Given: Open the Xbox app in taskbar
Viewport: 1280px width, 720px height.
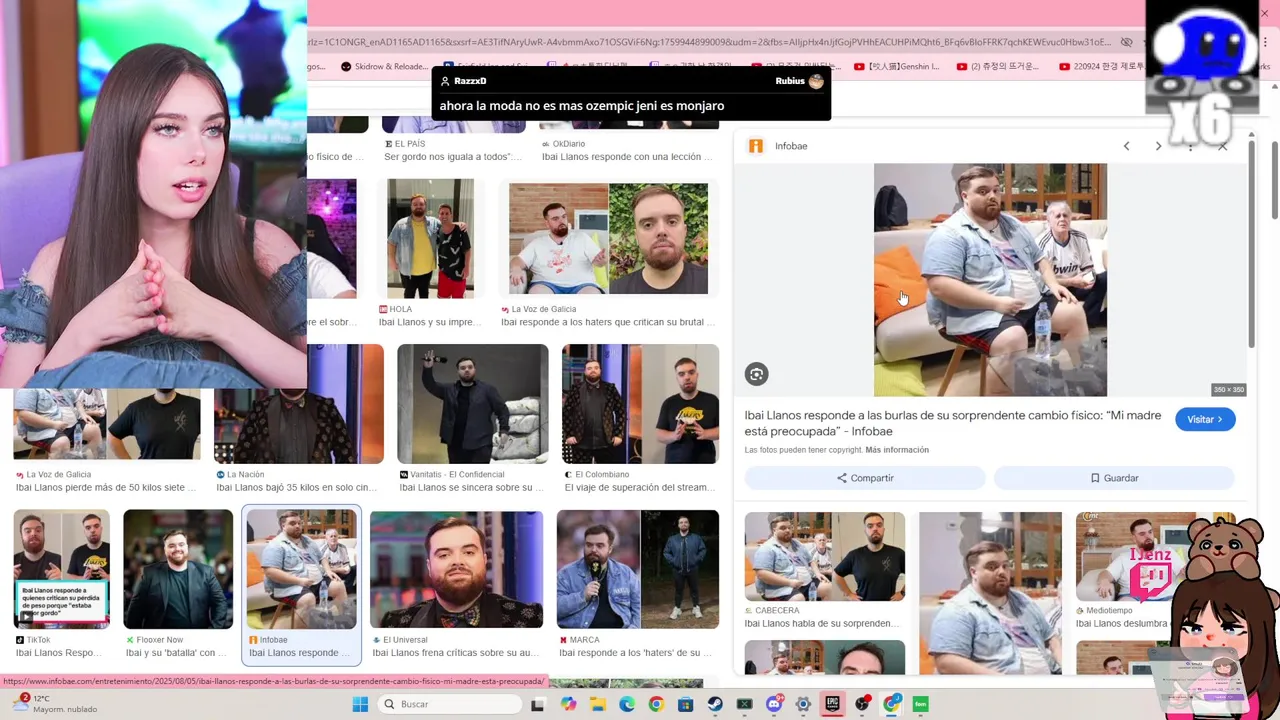Looking at the screenshot, I should tap(744, 704).
